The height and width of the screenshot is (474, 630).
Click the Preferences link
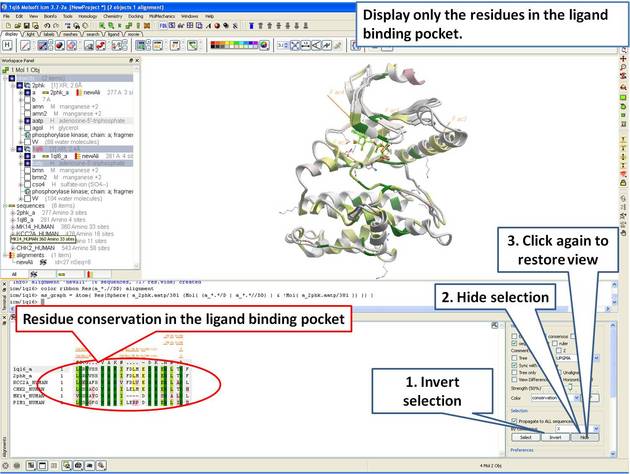522,450
